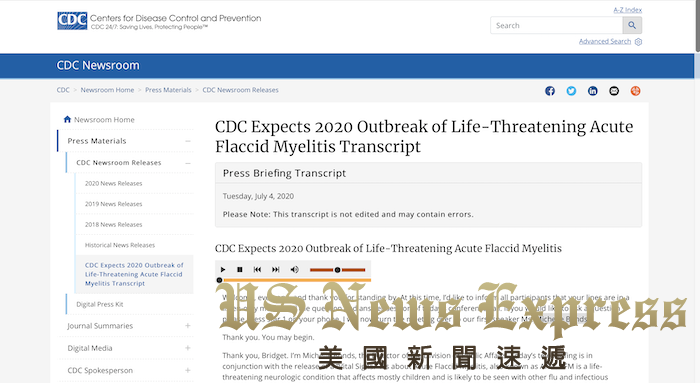
Task: Open the Advanced Search link
Action: pos(605,42)
